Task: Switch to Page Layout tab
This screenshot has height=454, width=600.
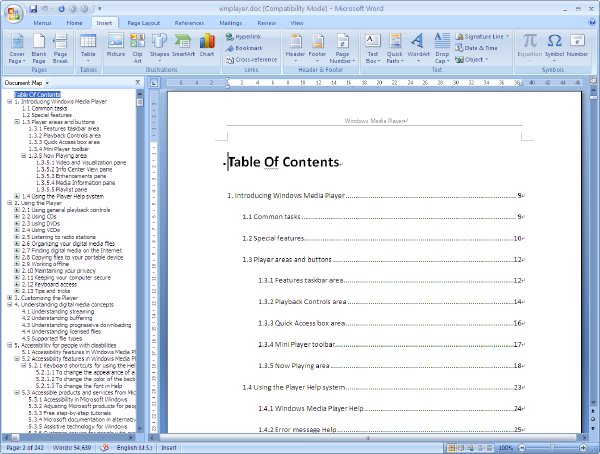Action: click(x=143, y=23)
